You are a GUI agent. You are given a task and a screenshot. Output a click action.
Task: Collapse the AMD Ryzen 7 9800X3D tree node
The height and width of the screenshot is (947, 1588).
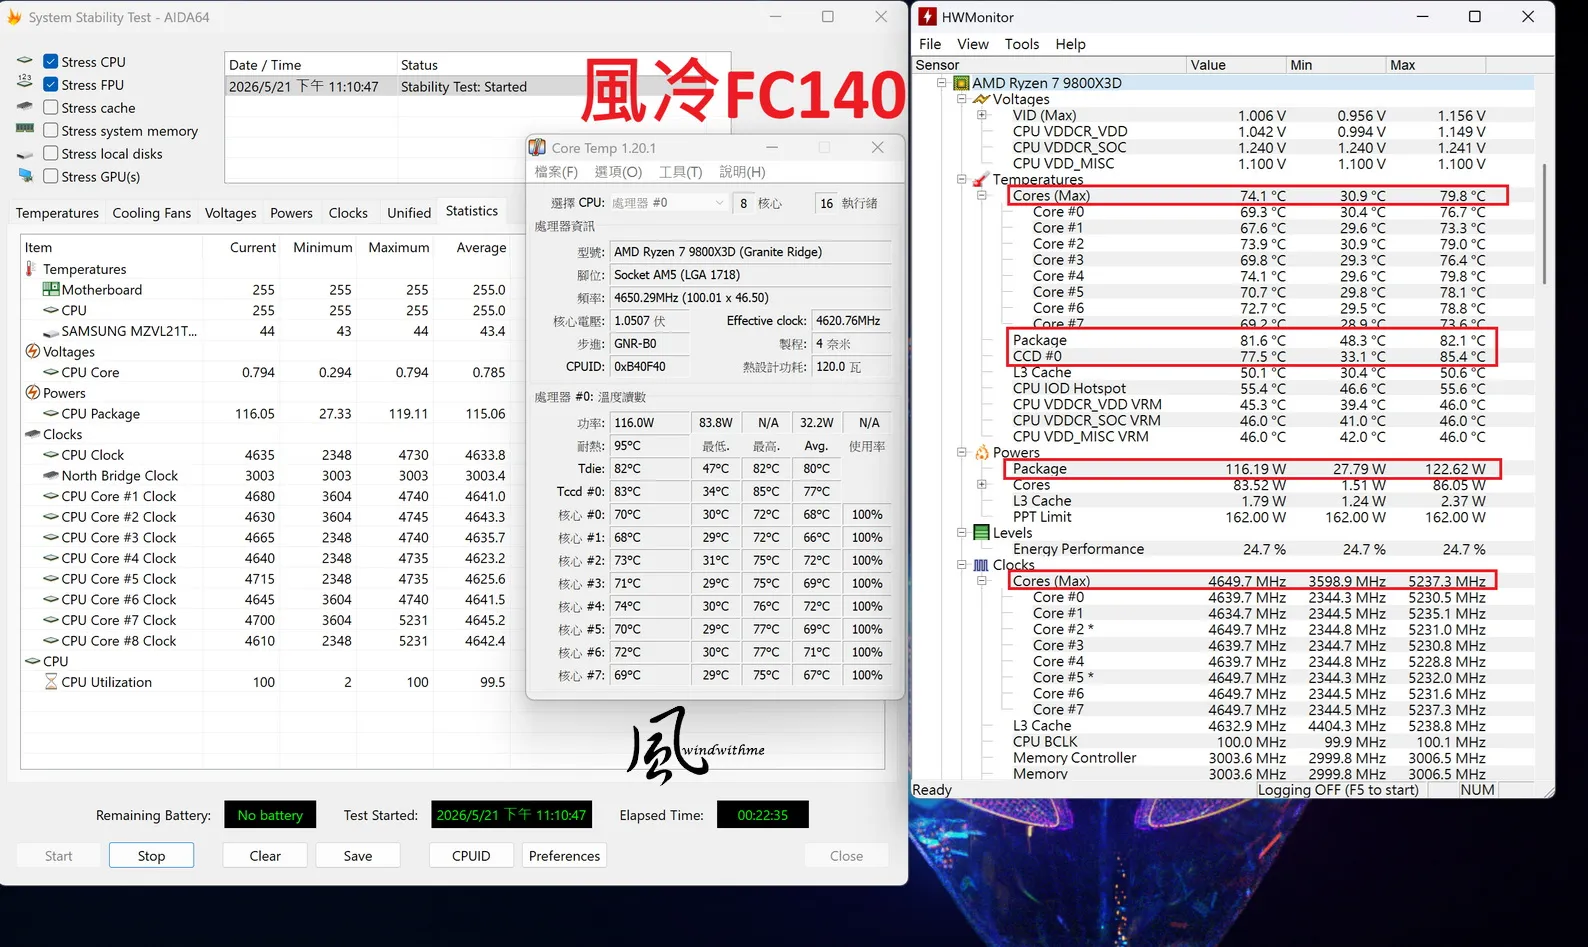941,83
